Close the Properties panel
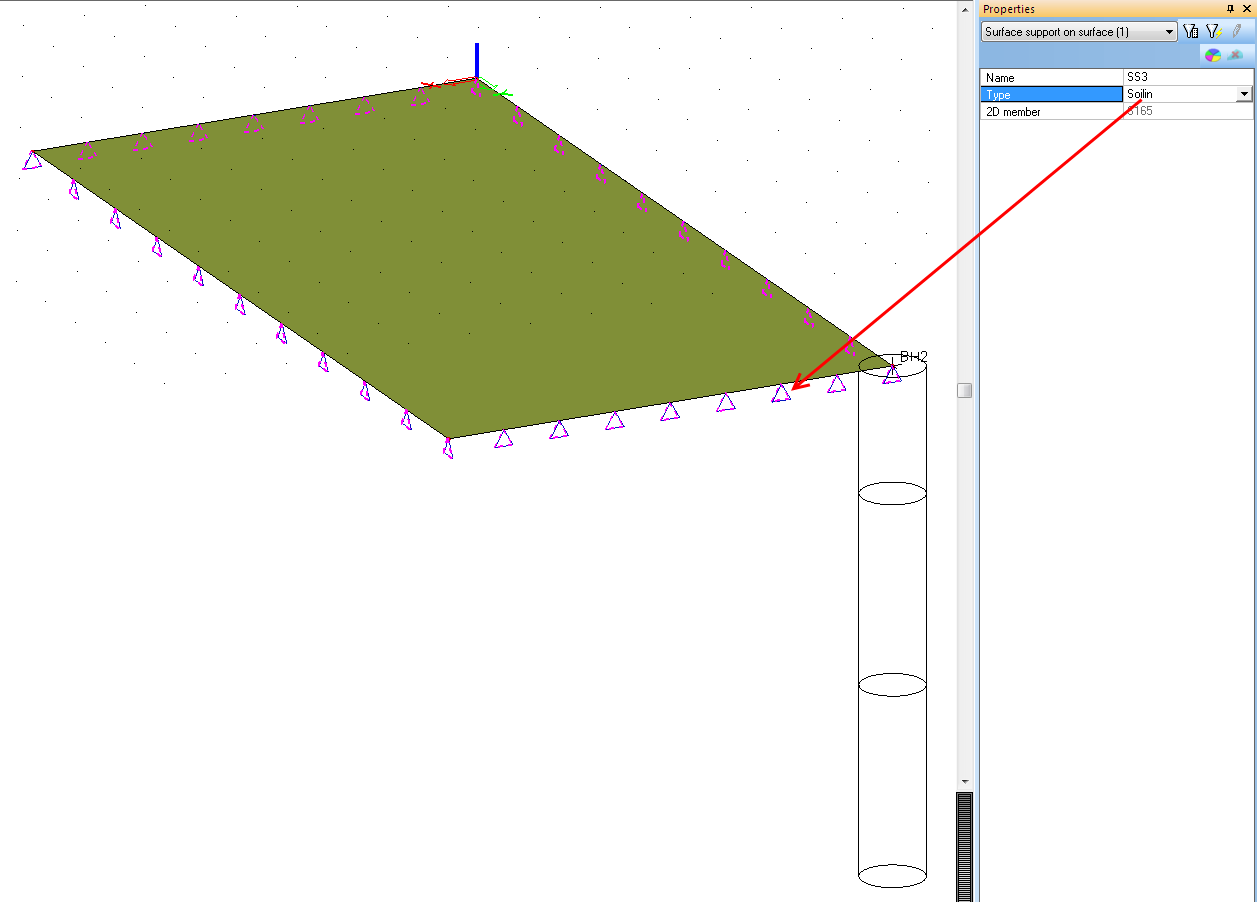1257x902 pixels. [1246, 9]
